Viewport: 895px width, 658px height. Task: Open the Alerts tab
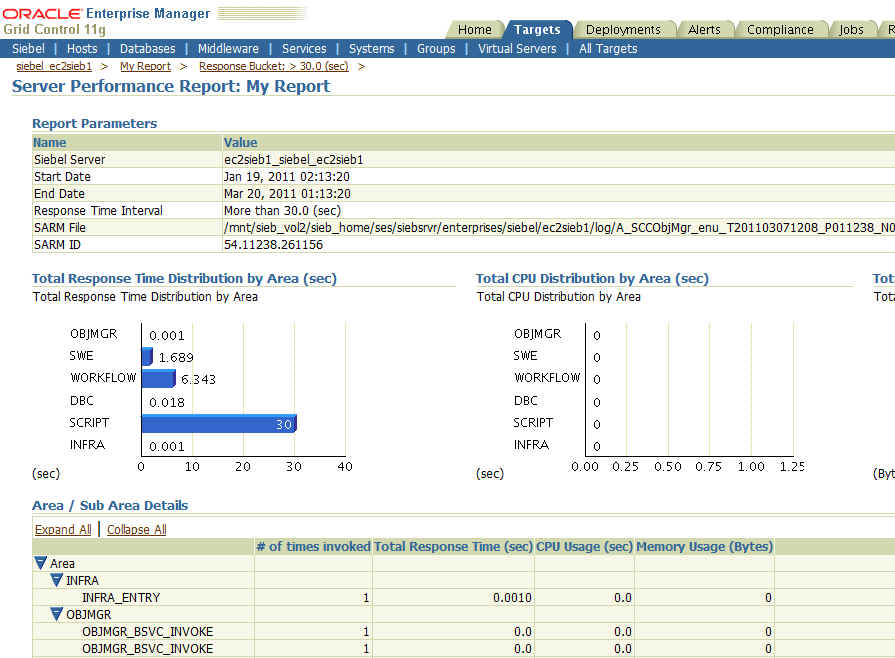(x=704, y=30)
